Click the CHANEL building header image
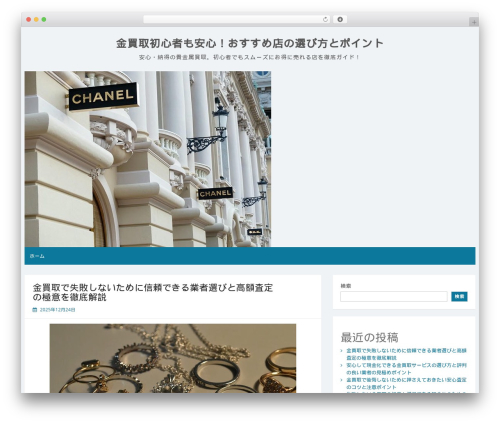The height and width of the screenshot is (423, 500). [148, 159]
